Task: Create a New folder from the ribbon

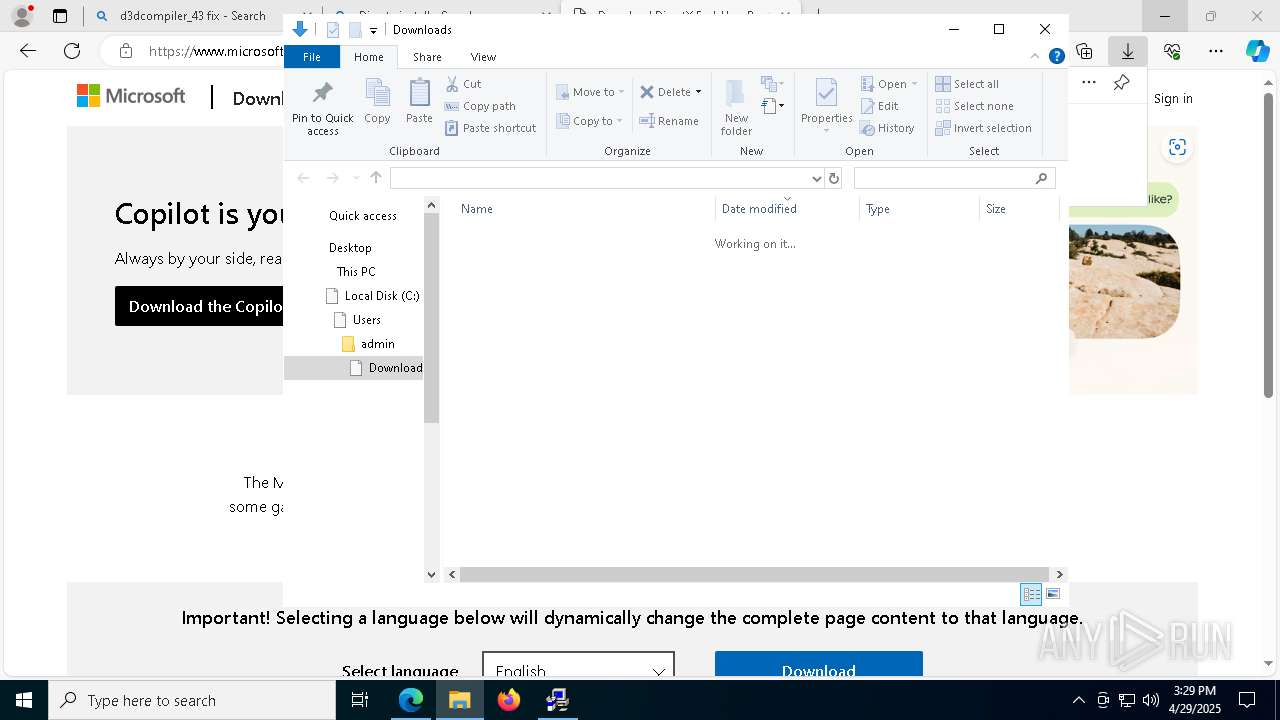Action: tap(736, 107)
